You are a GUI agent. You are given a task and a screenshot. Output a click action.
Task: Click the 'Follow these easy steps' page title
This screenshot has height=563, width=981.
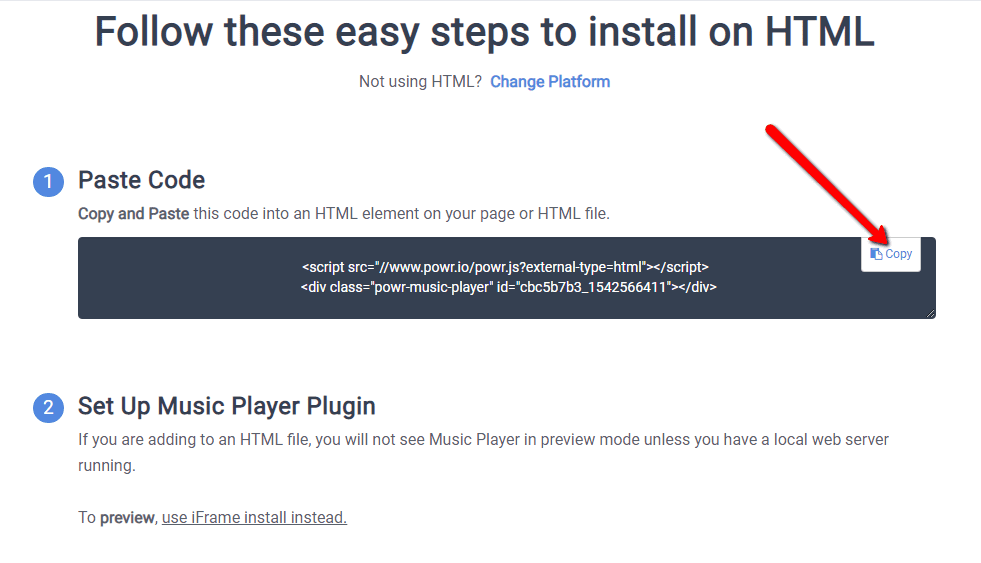tap(484, 32)
